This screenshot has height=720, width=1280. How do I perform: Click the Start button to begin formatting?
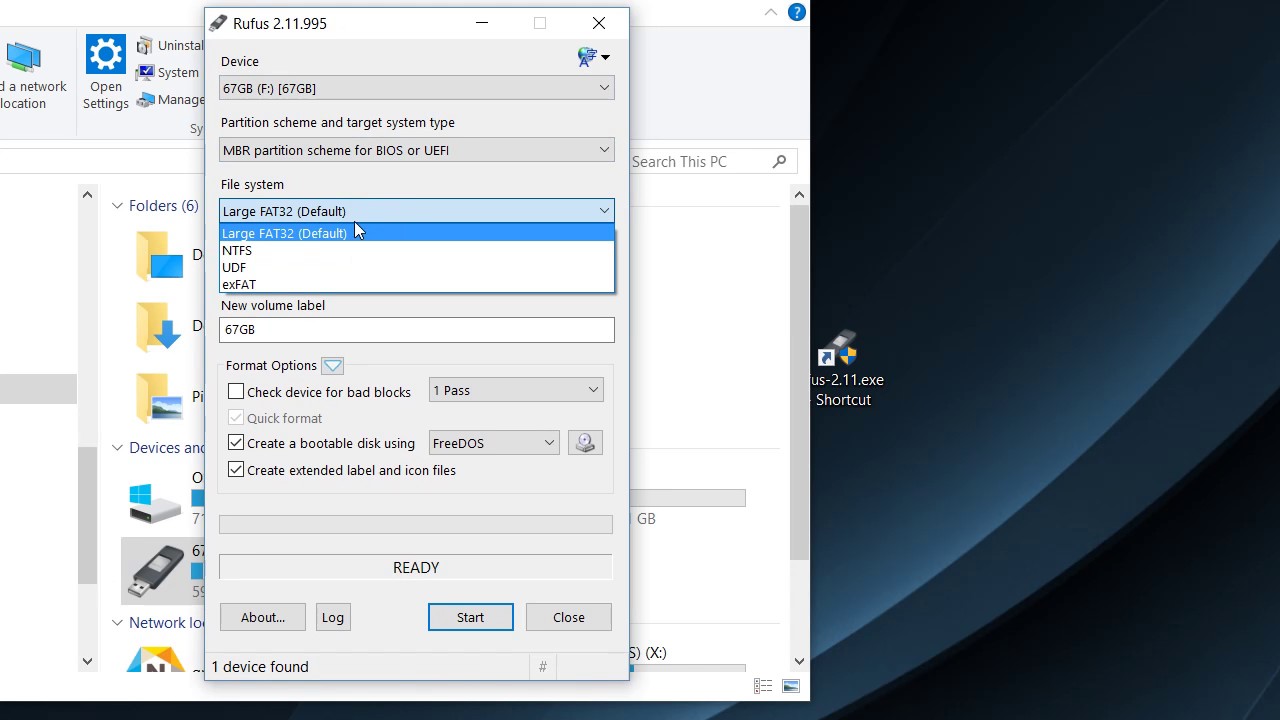tap(470, 617)
